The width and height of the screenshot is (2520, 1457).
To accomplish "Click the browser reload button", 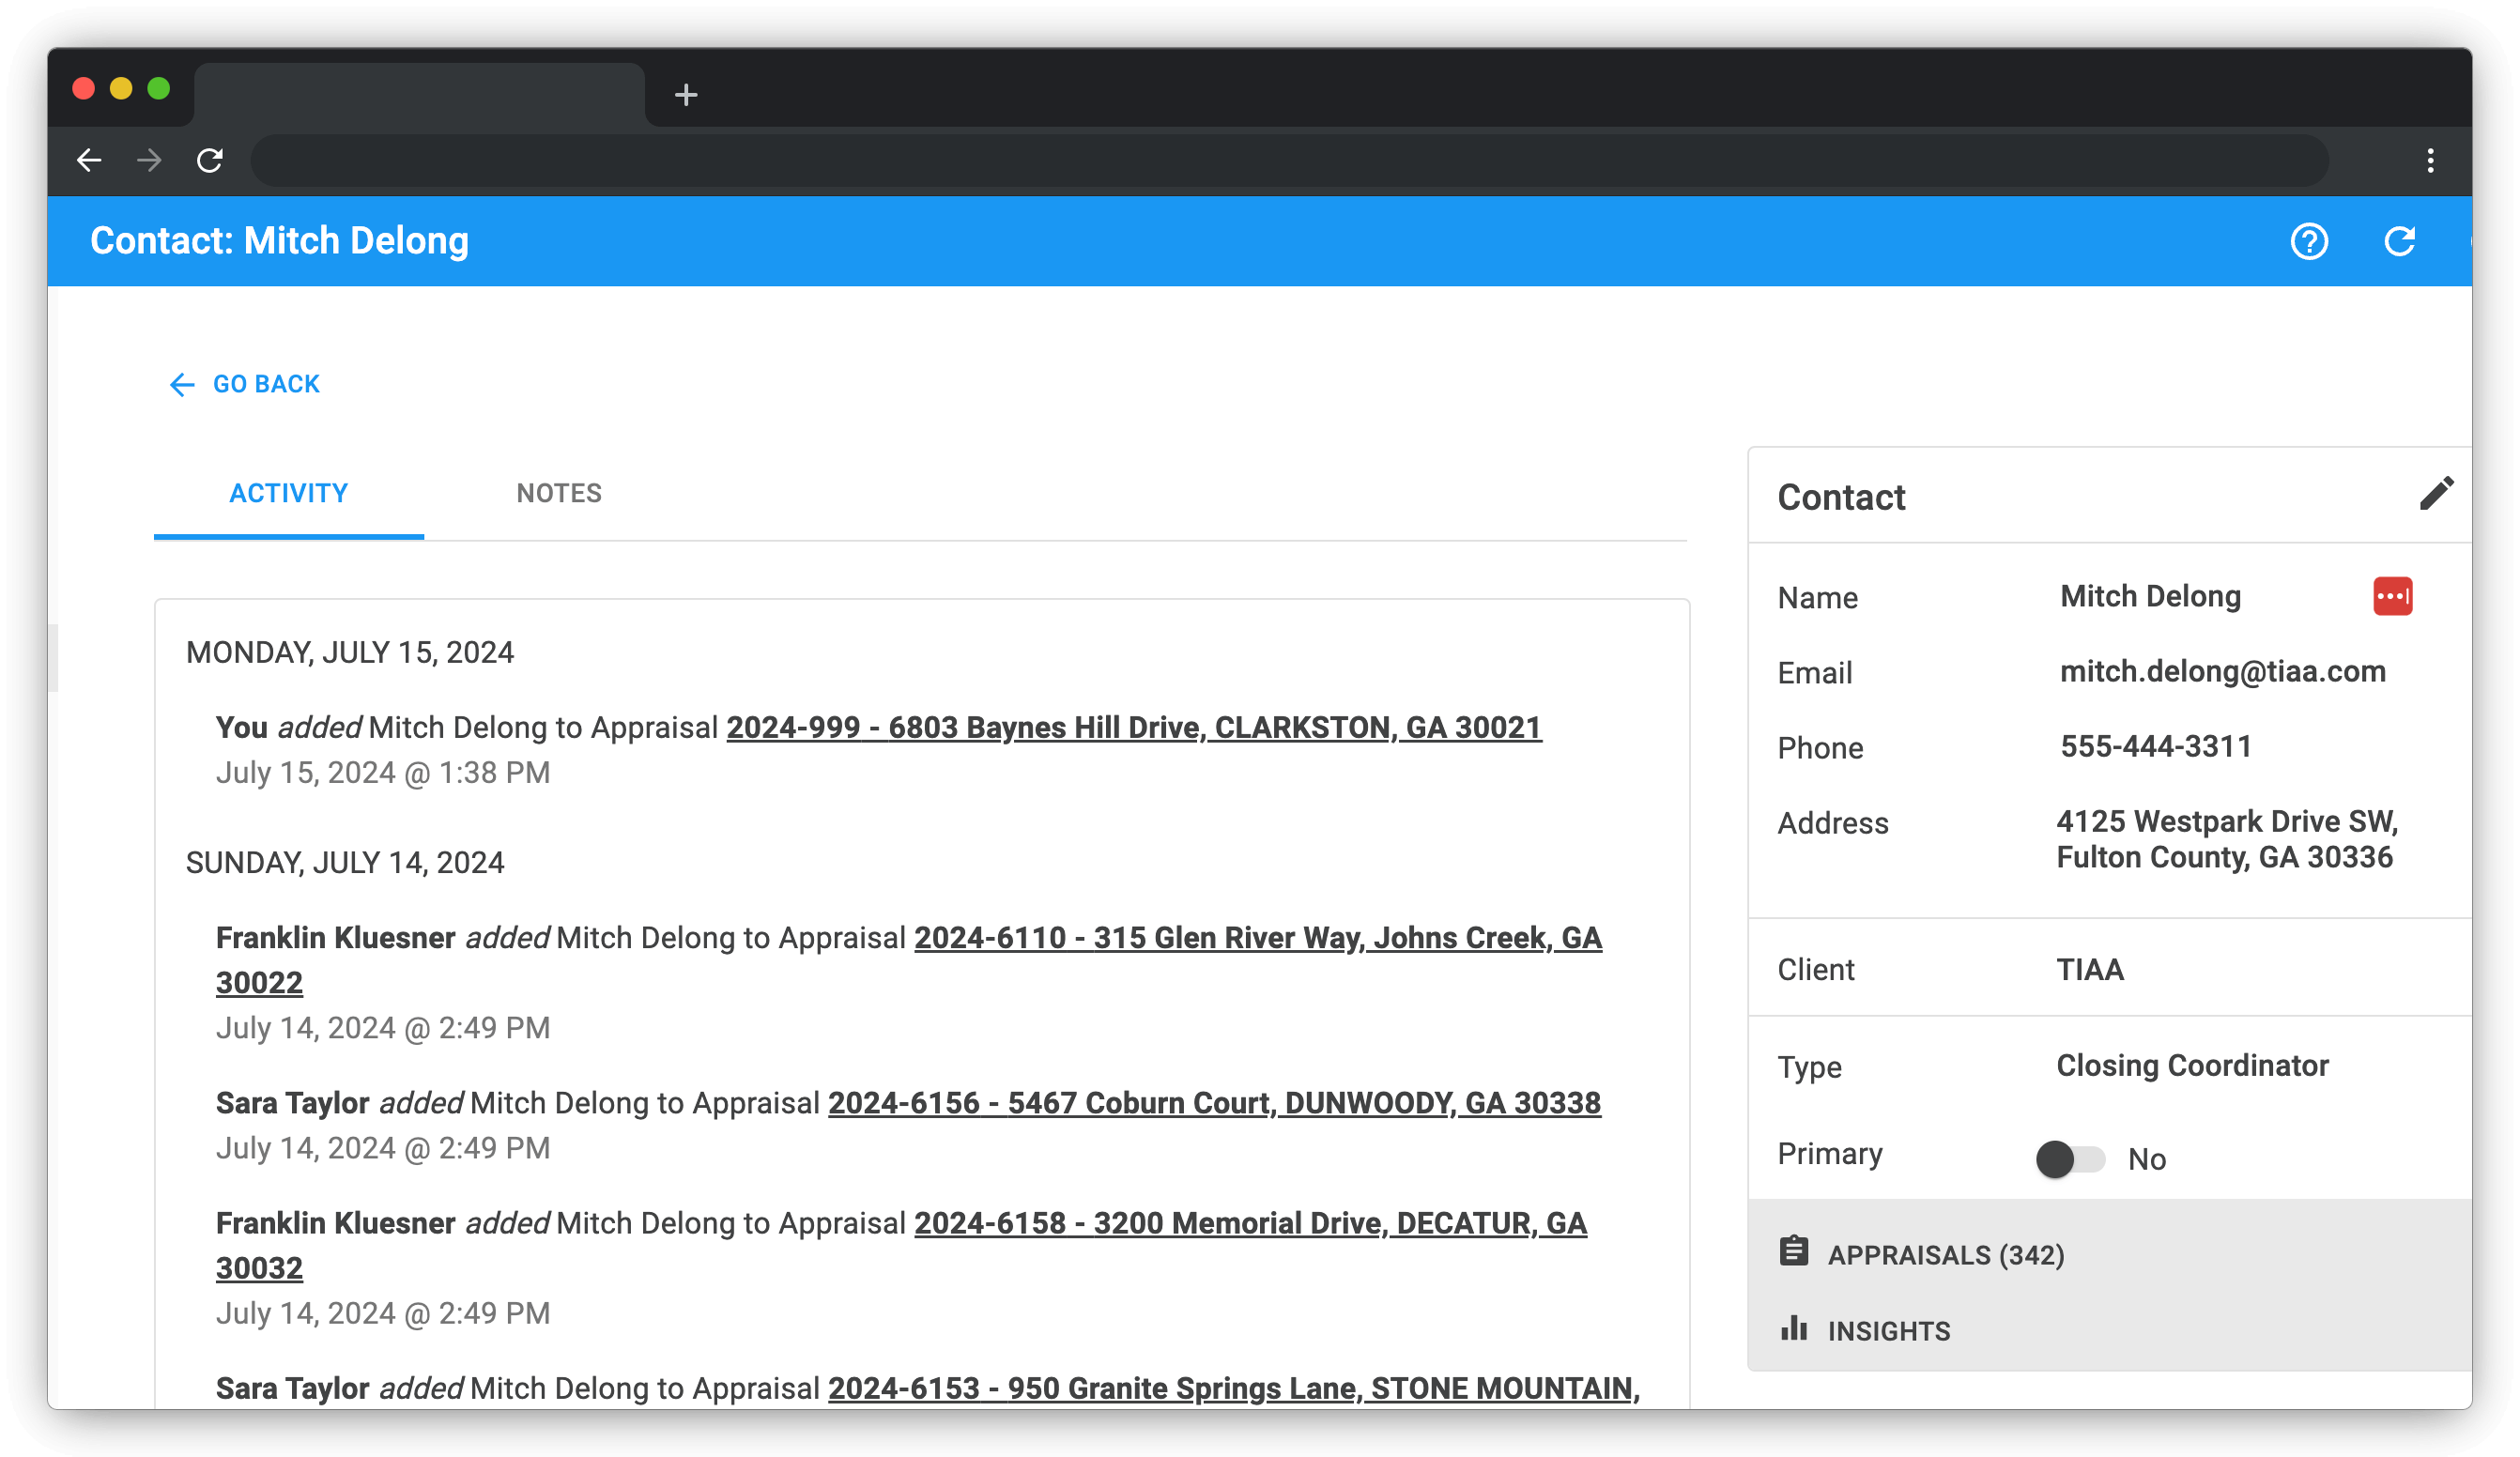I will click(211, 160).
